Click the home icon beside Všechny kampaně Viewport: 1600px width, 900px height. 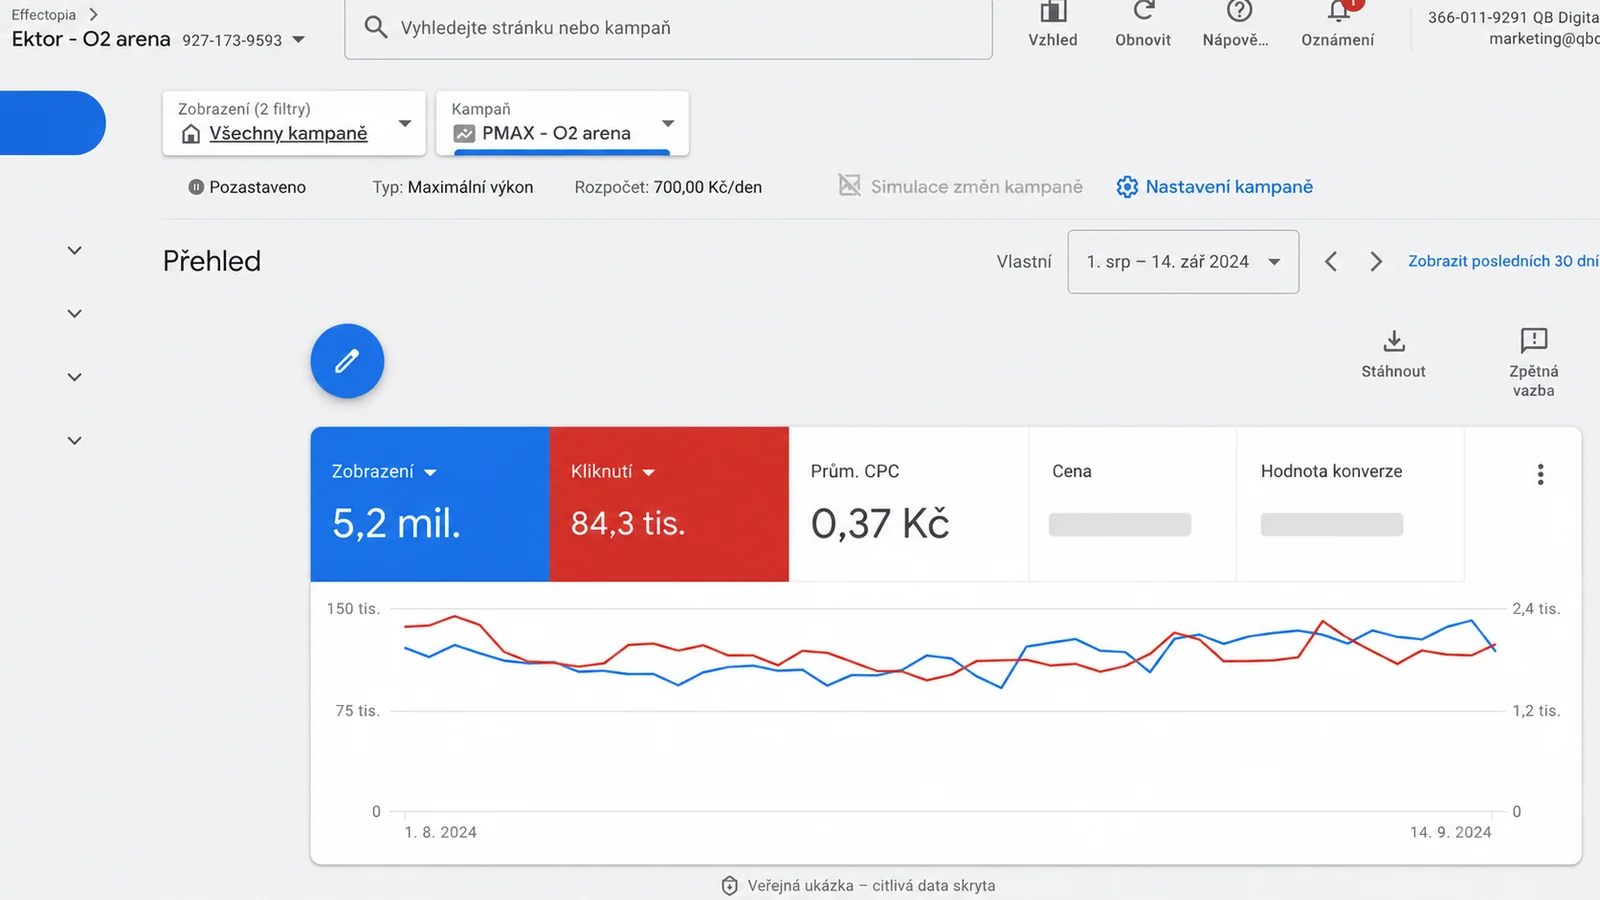[191, 134]
